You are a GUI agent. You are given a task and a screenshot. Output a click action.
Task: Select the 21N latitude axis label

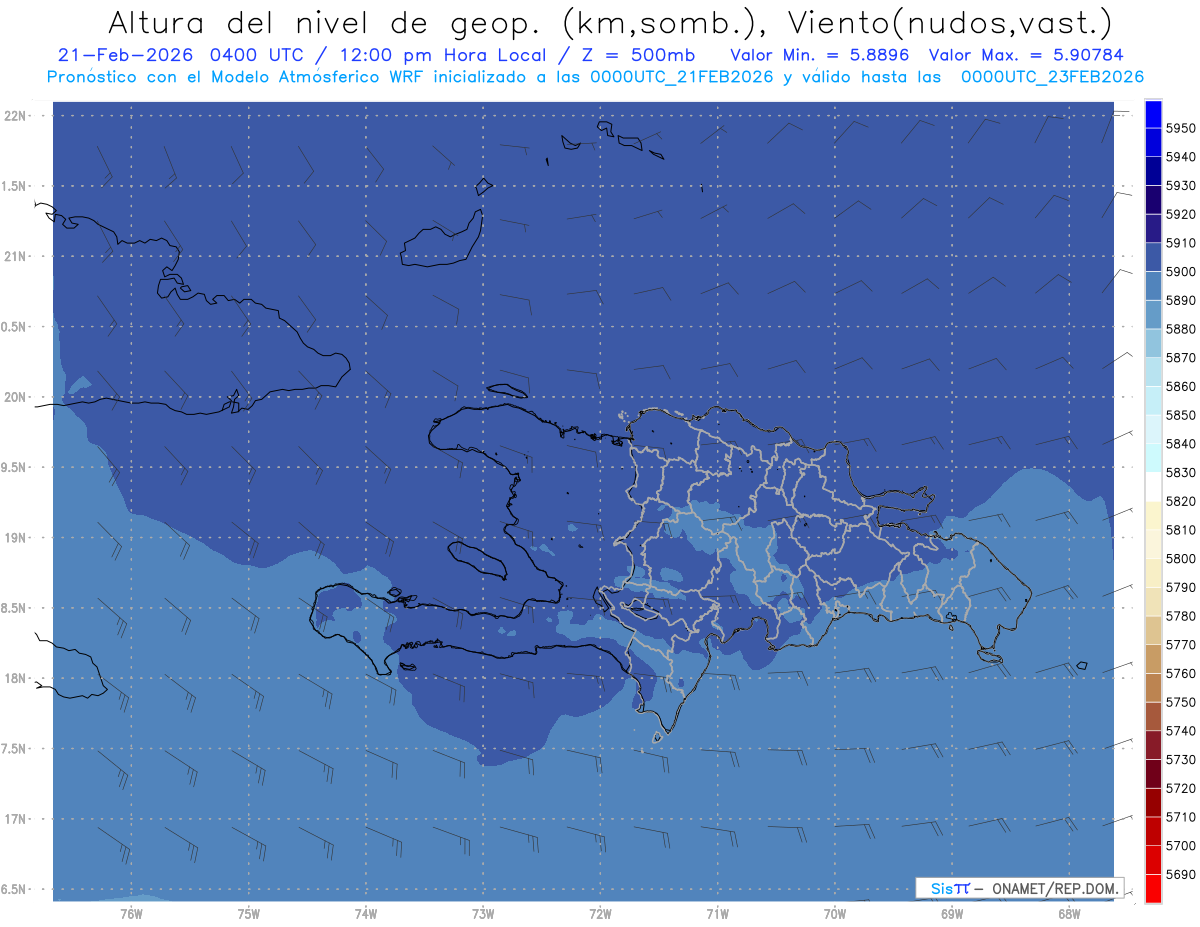pyautogui.click(x=16, y=256)
